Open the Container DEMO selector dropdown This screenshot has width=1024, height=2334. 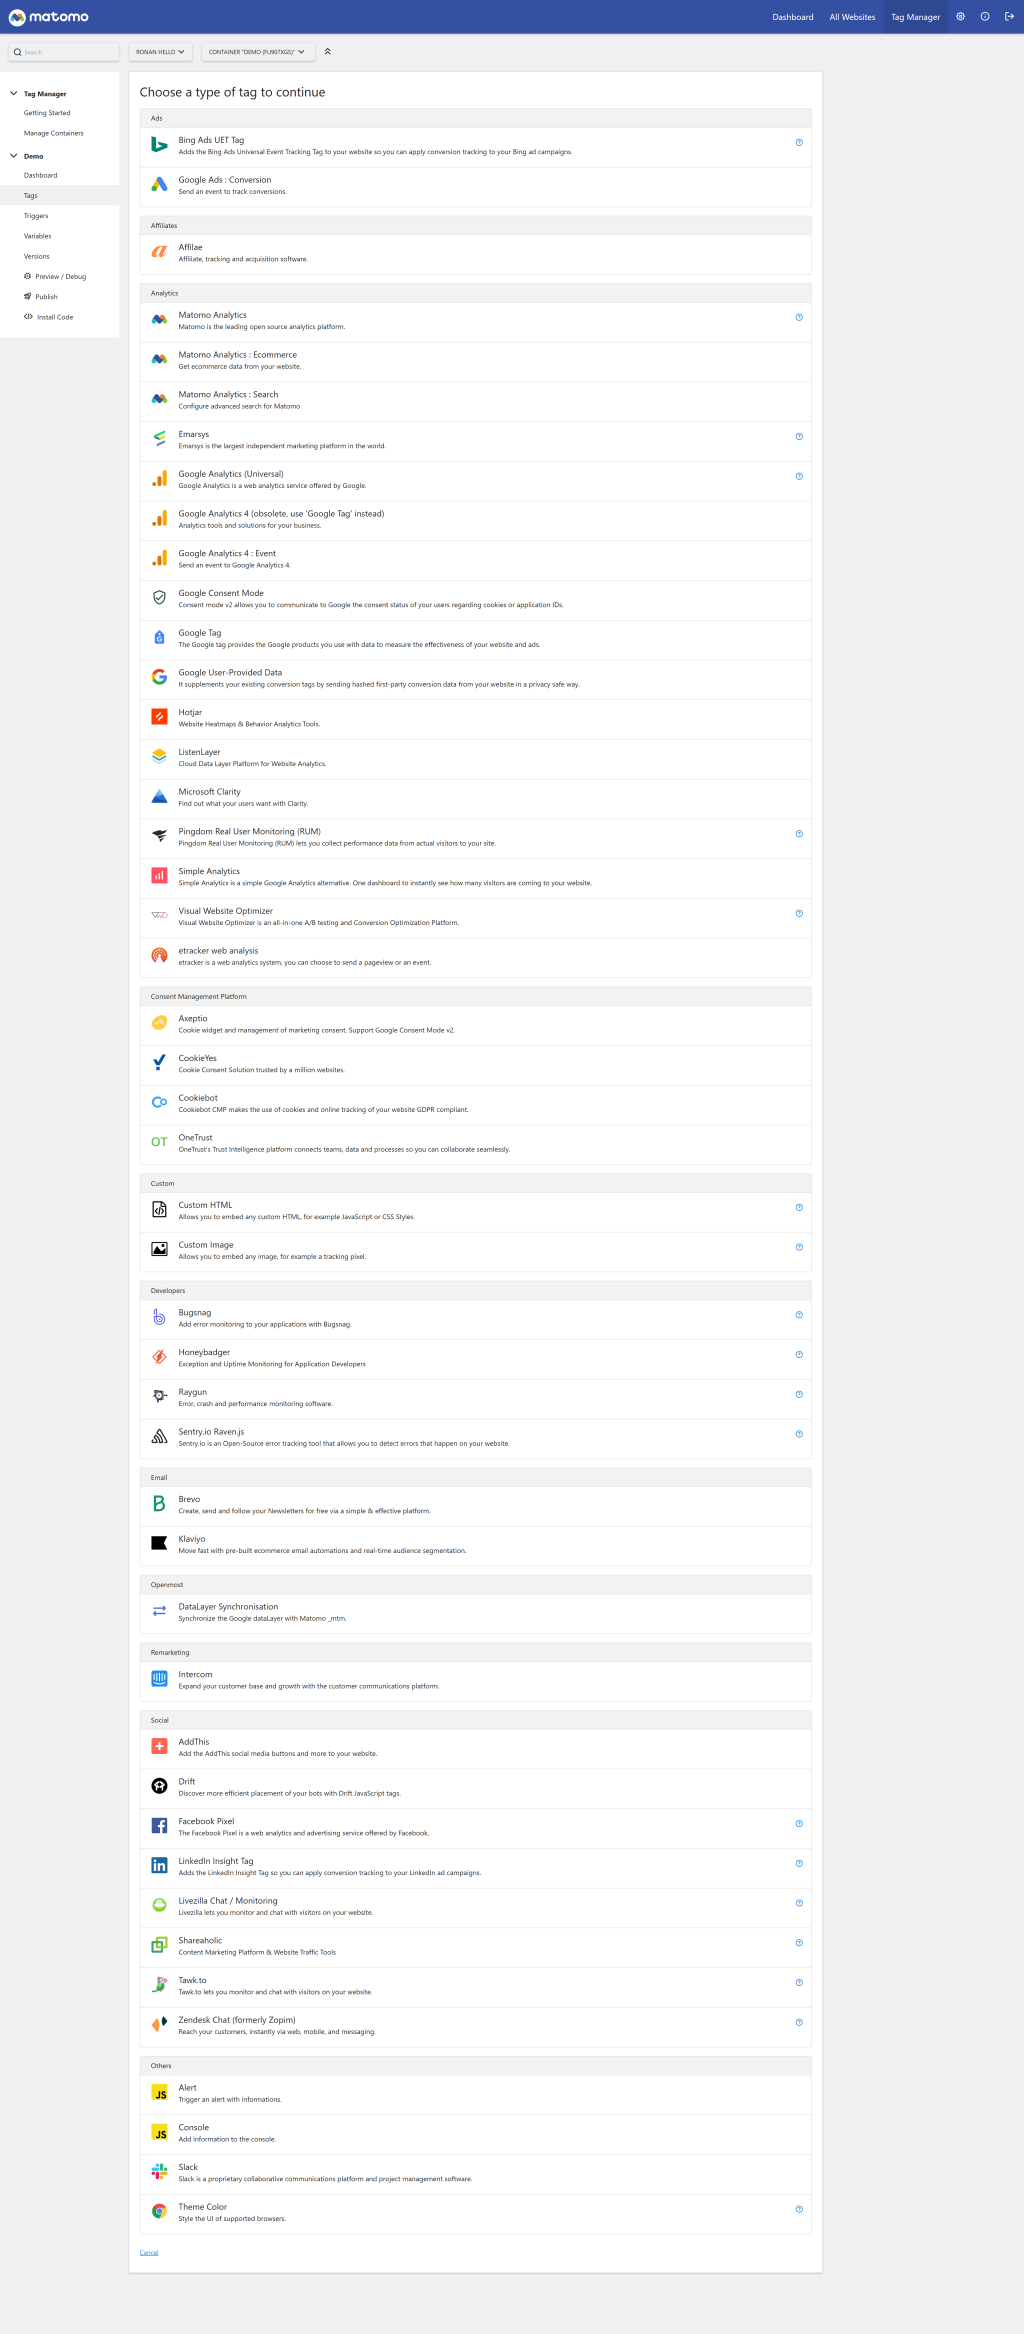[x=257, y=52]
